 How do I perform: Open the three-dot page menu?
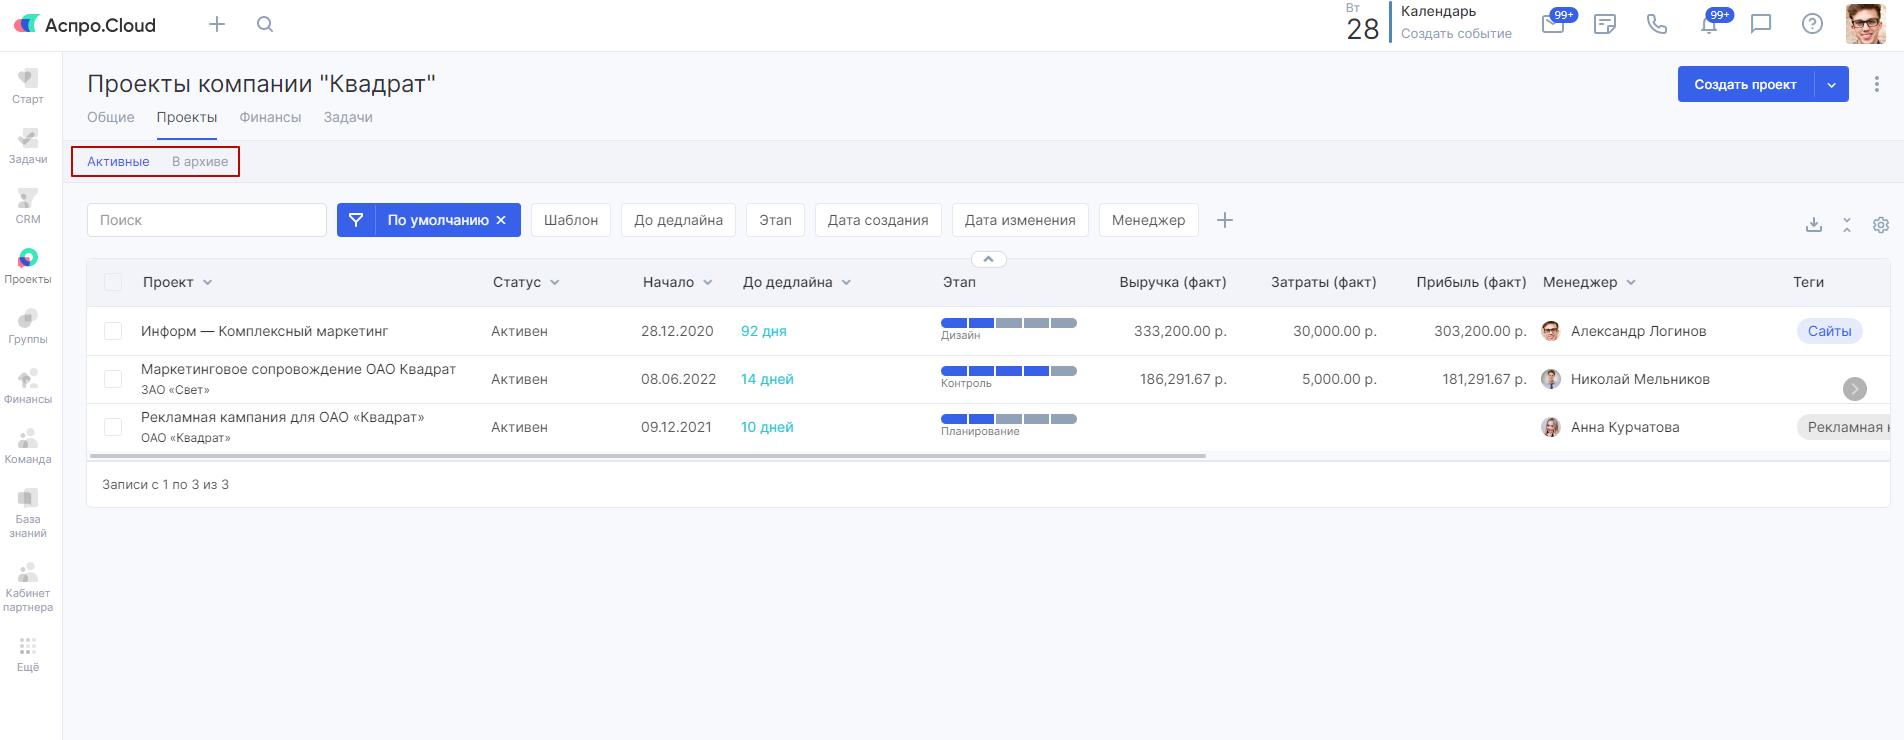click(1876, 84)
